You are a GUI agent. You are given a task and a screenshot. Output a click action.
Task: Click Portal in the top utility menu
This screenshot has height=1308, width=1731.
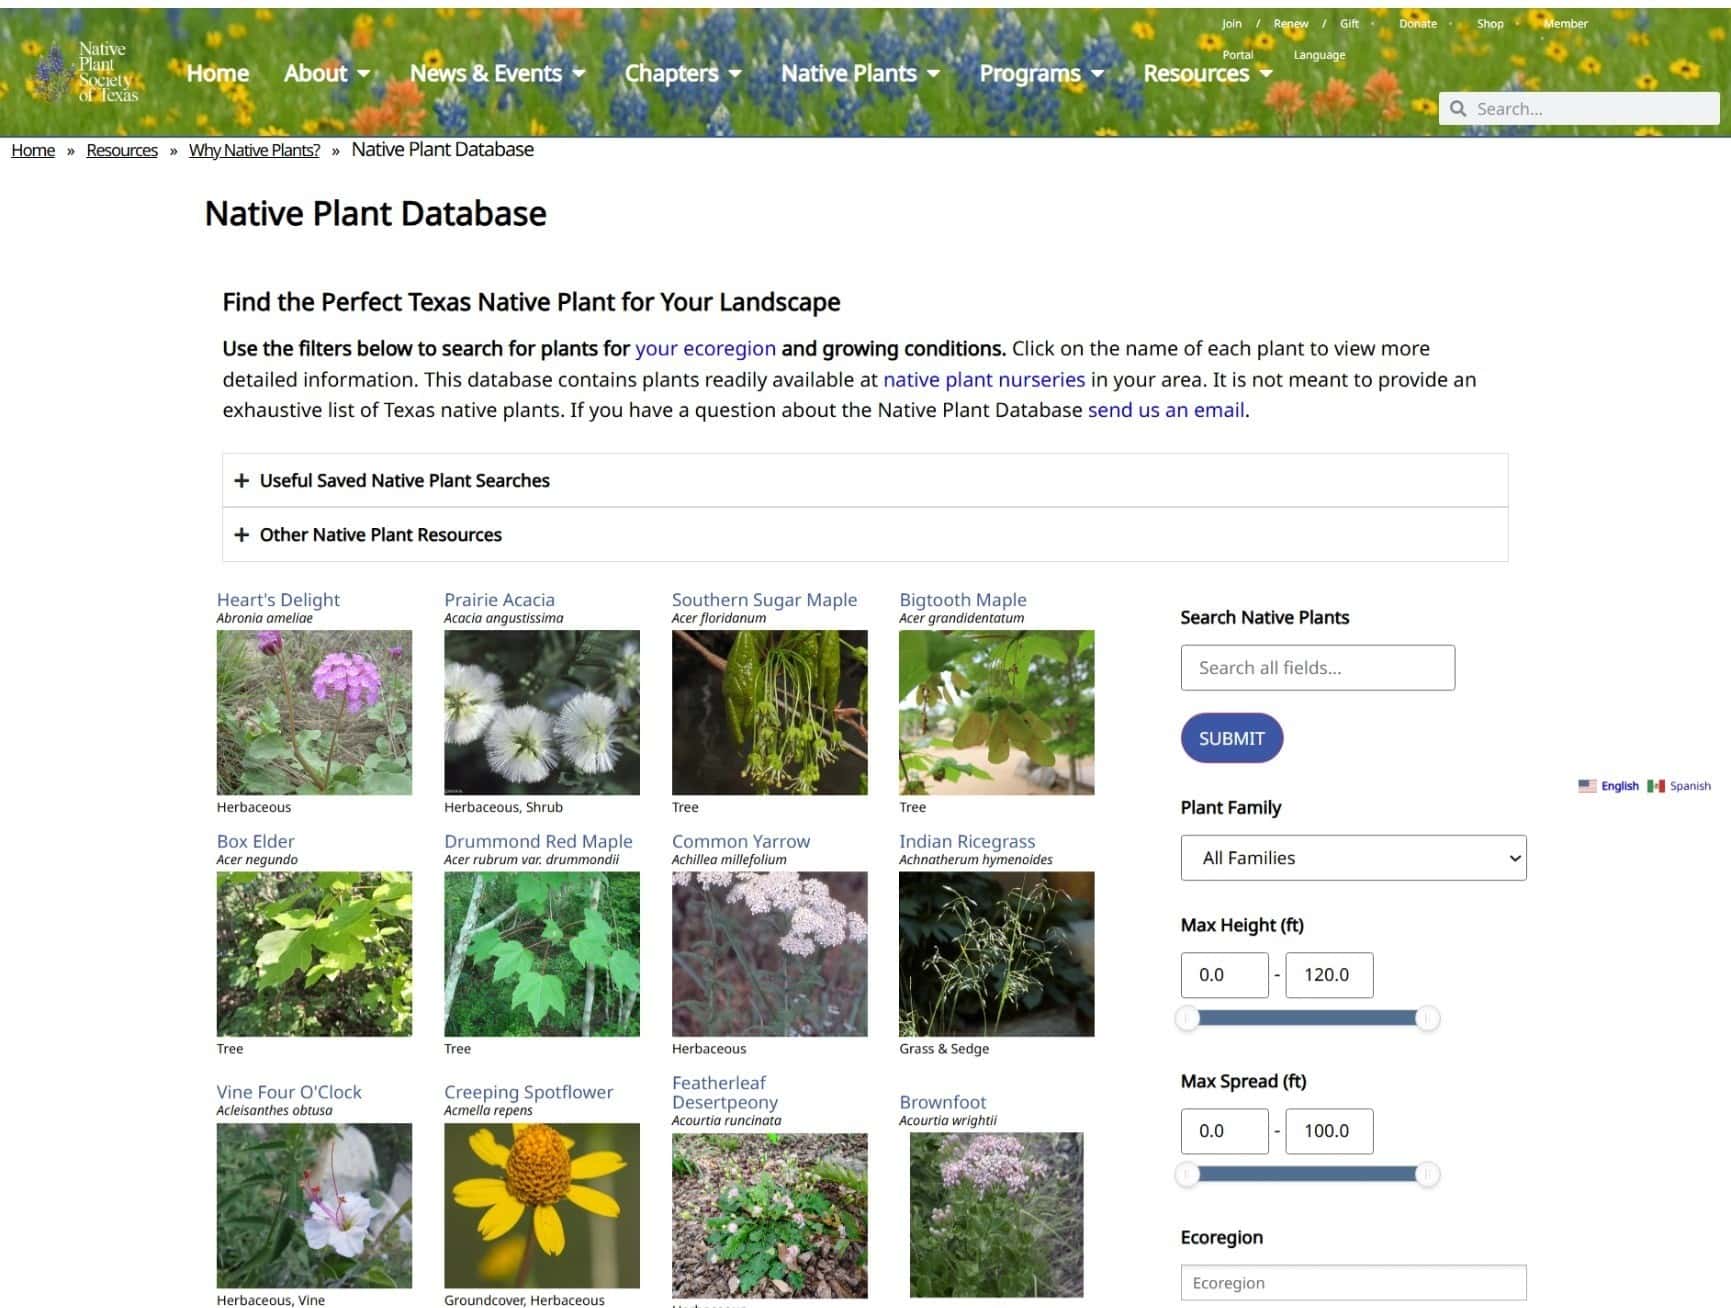1238,55
